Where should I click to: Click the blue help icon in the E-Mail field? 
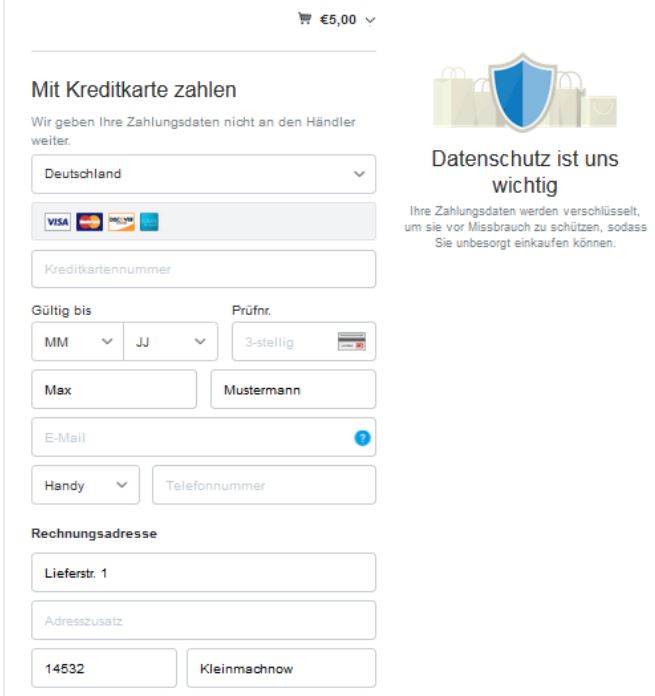(362, 438)
